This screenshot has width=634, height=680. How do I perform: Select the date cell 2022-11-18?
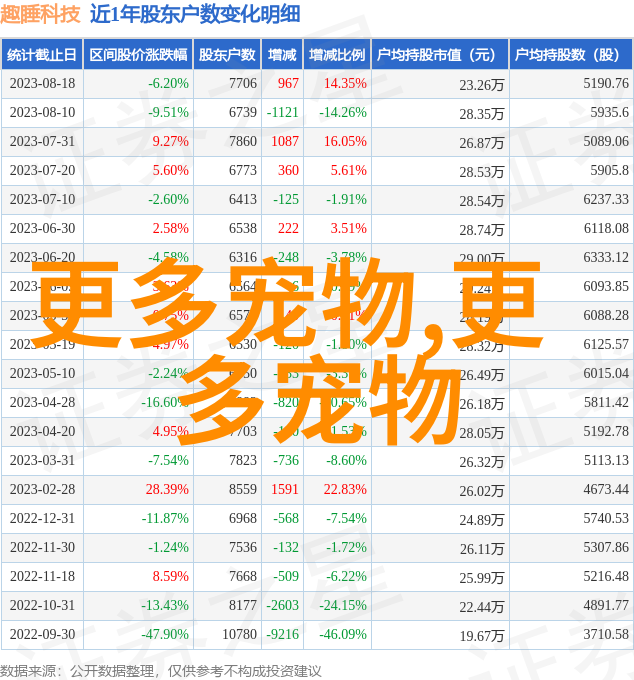tap(42, 576)
